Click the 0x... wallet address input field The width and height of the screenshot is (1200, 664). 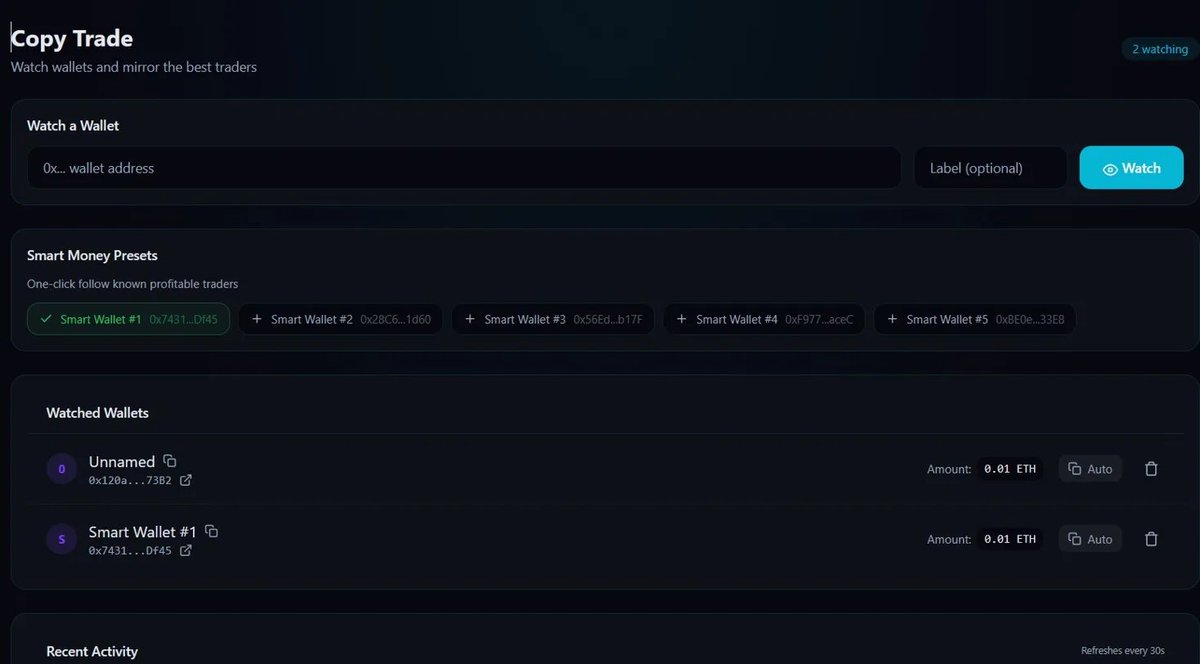point(463,168)
